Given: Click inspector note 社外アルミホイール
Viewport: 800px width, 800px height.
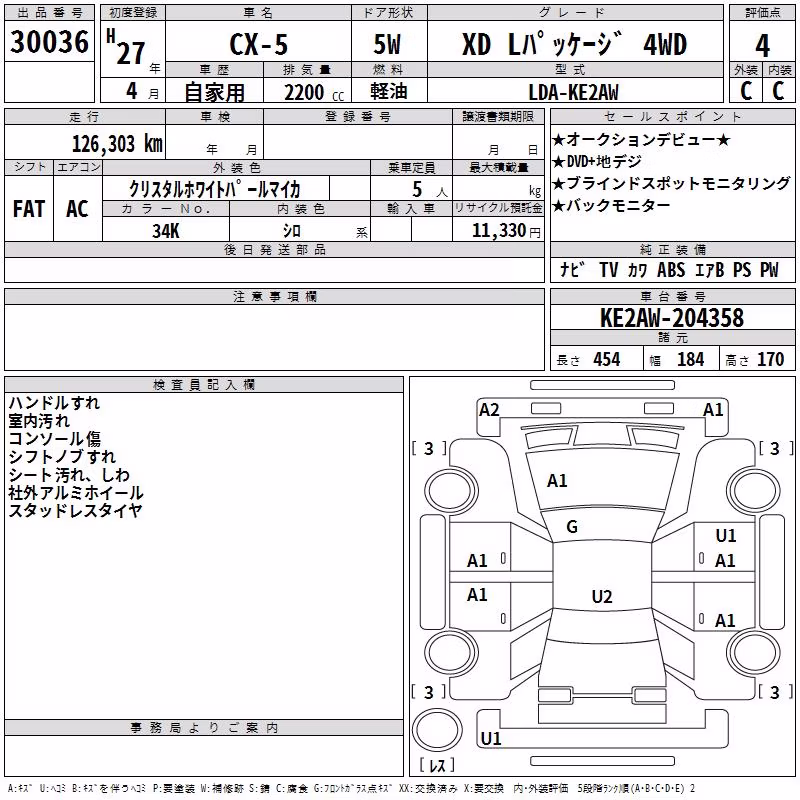Looking at the screenshot, I should tap(76, 492).
